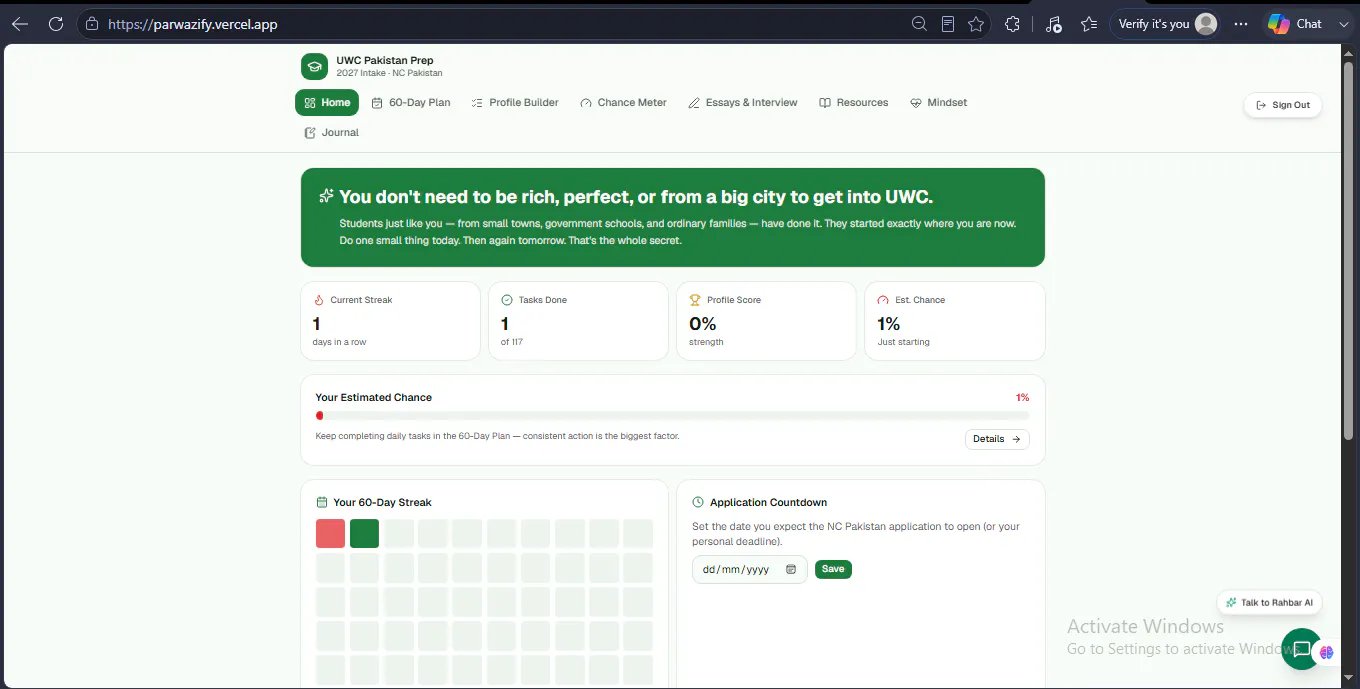Select the Home tab
The height and width of the screenshot is (689, 1360).
(x=327, y=103)
